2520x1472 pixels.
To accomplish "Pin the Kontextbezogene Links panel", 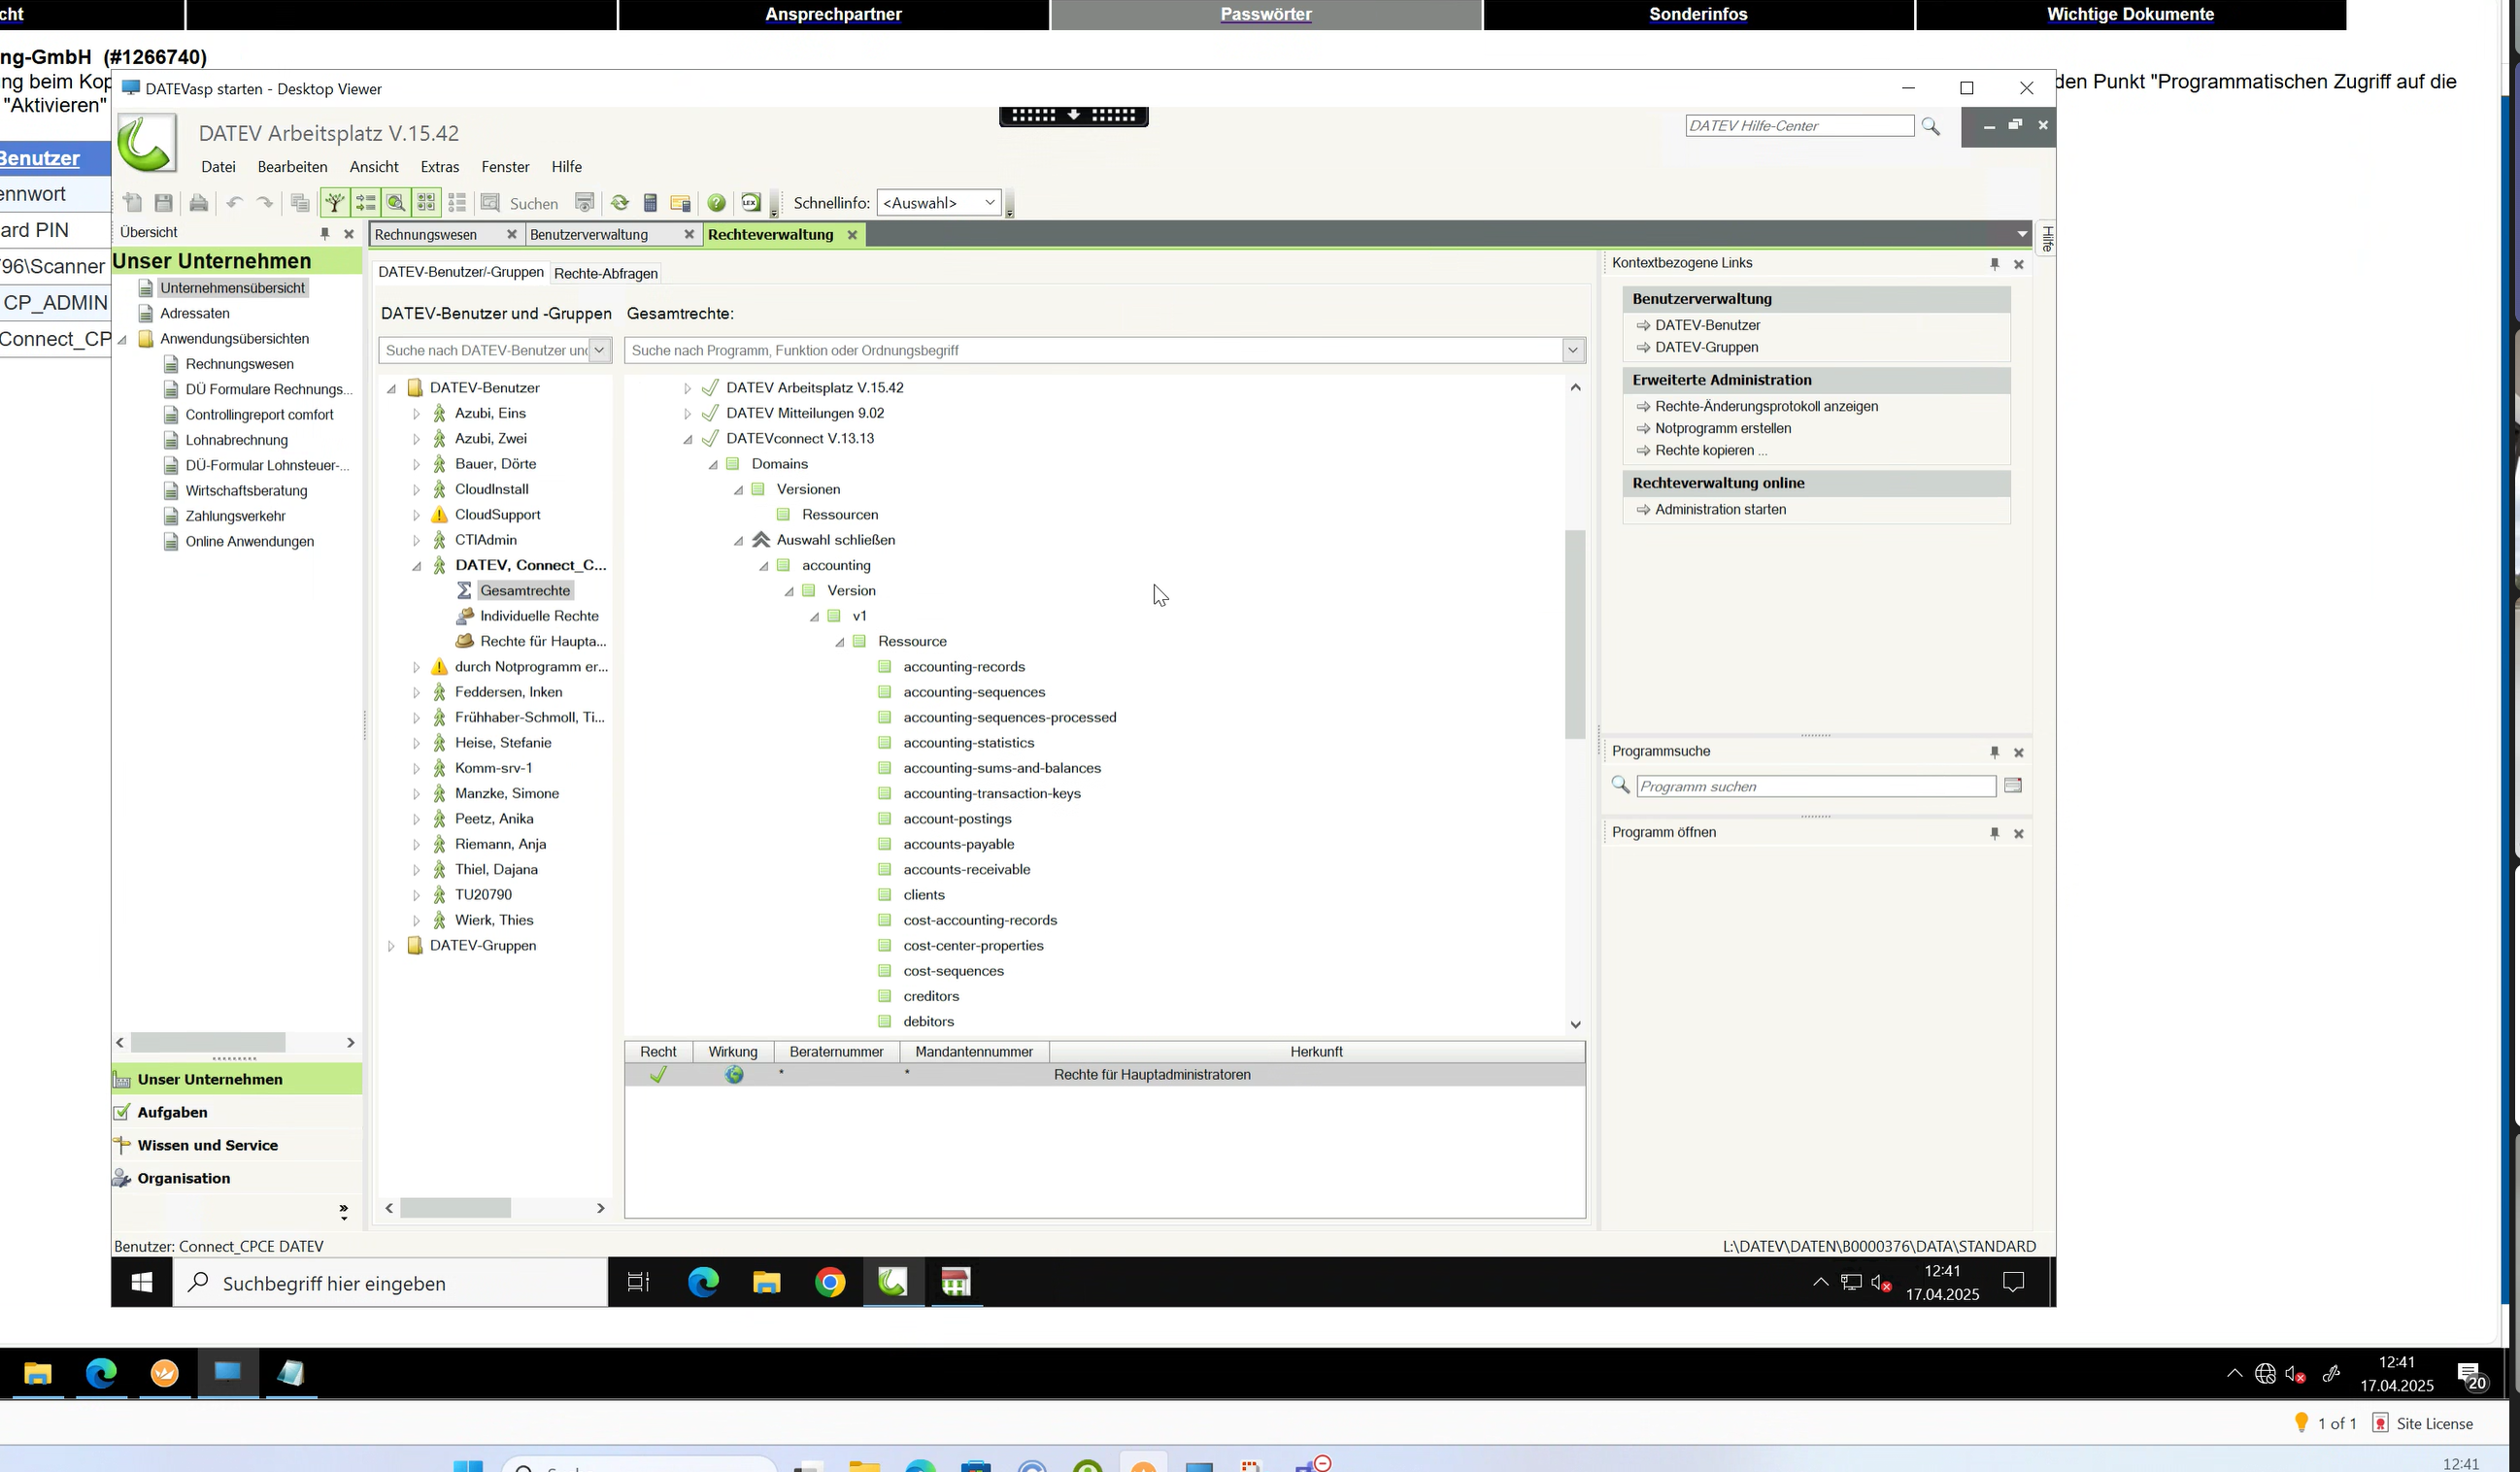I will click(x=1994, y=263).
